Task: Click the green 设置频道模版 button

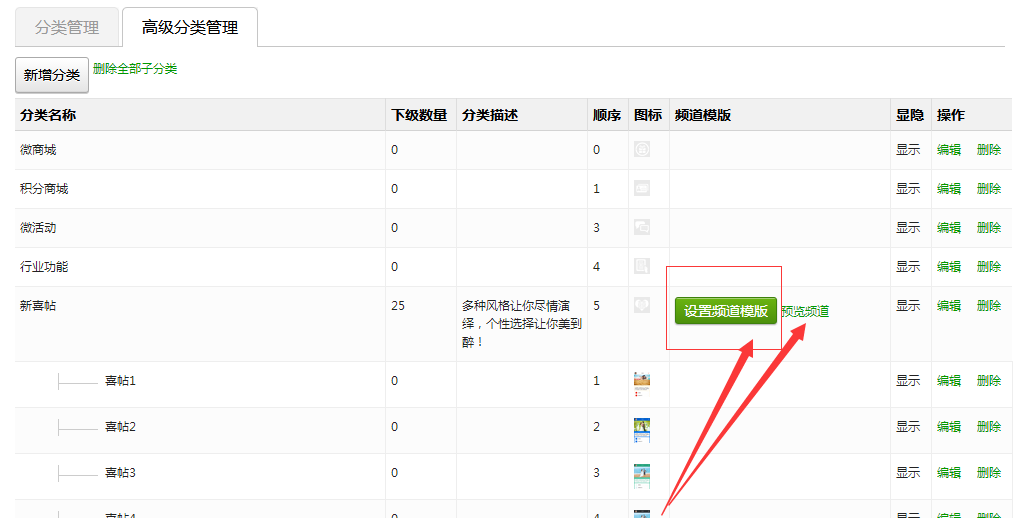Action: click(726, 311)
